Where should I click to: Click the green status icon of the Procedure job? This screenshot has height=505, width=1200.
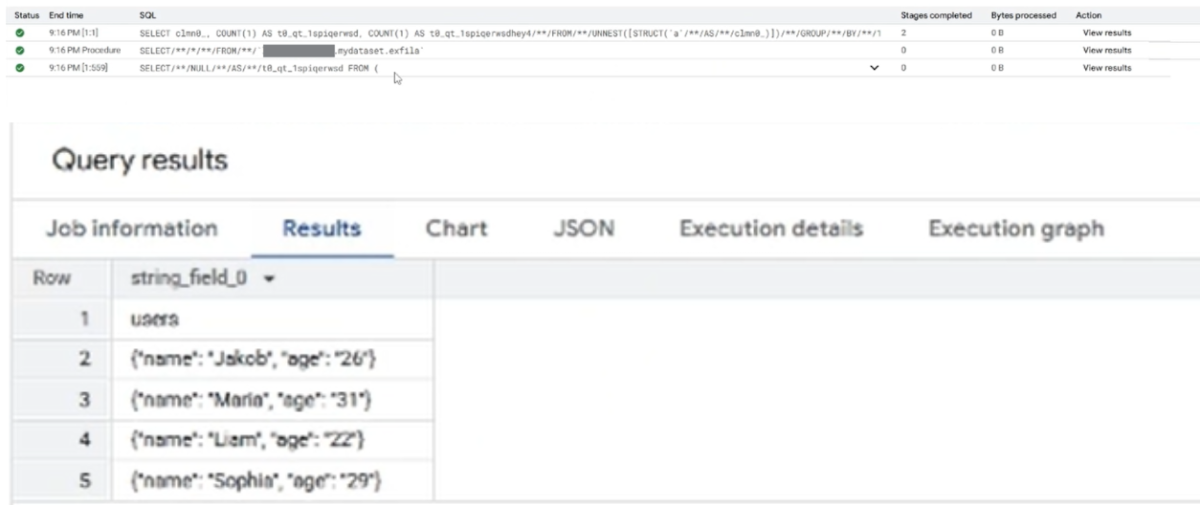[20, 50]
